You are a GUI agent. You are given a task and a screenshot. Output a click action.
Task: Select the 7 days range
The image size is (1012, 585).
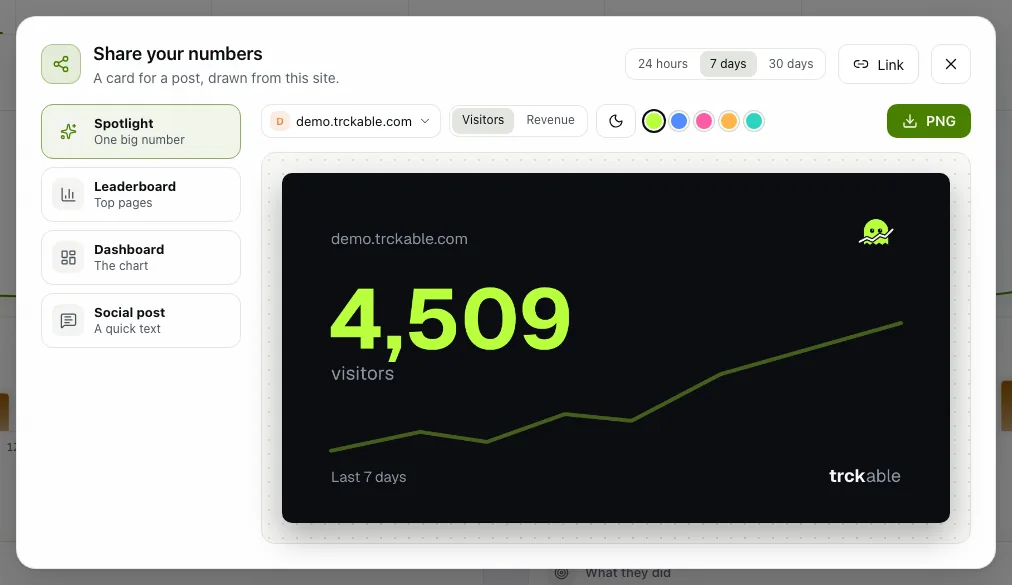point(728,64)
